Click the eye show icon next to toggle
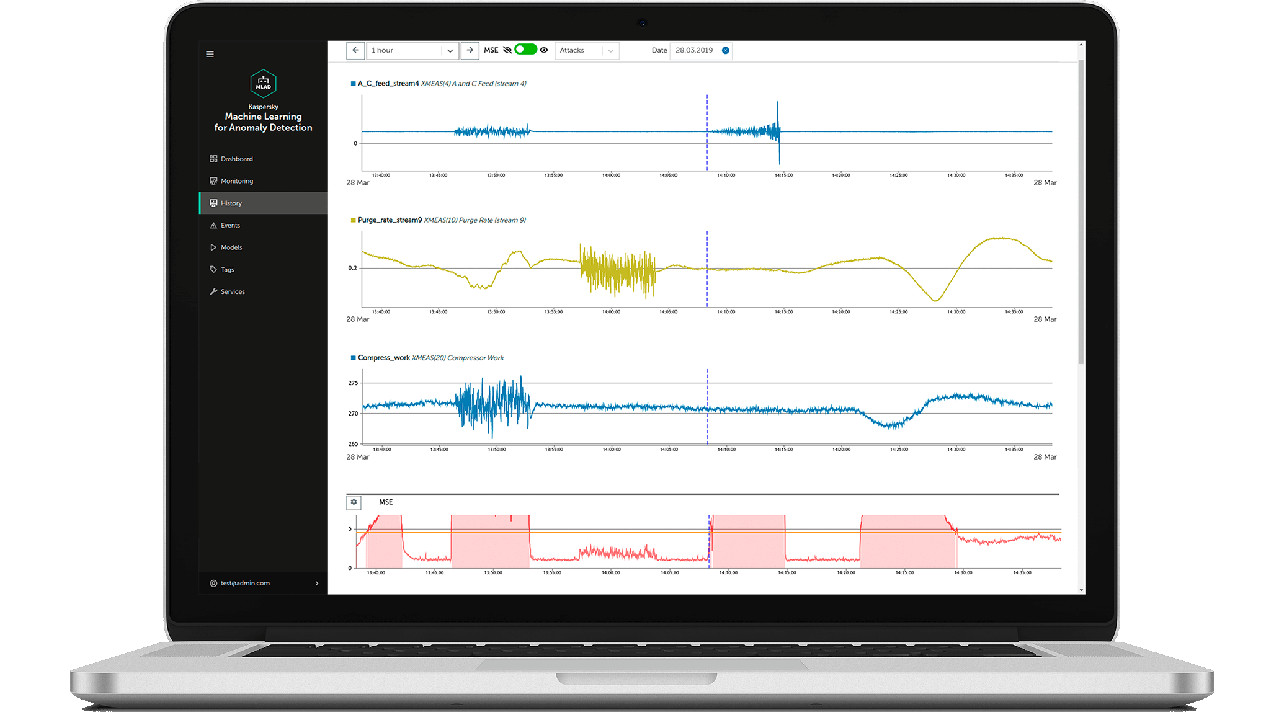 (544, 49)
